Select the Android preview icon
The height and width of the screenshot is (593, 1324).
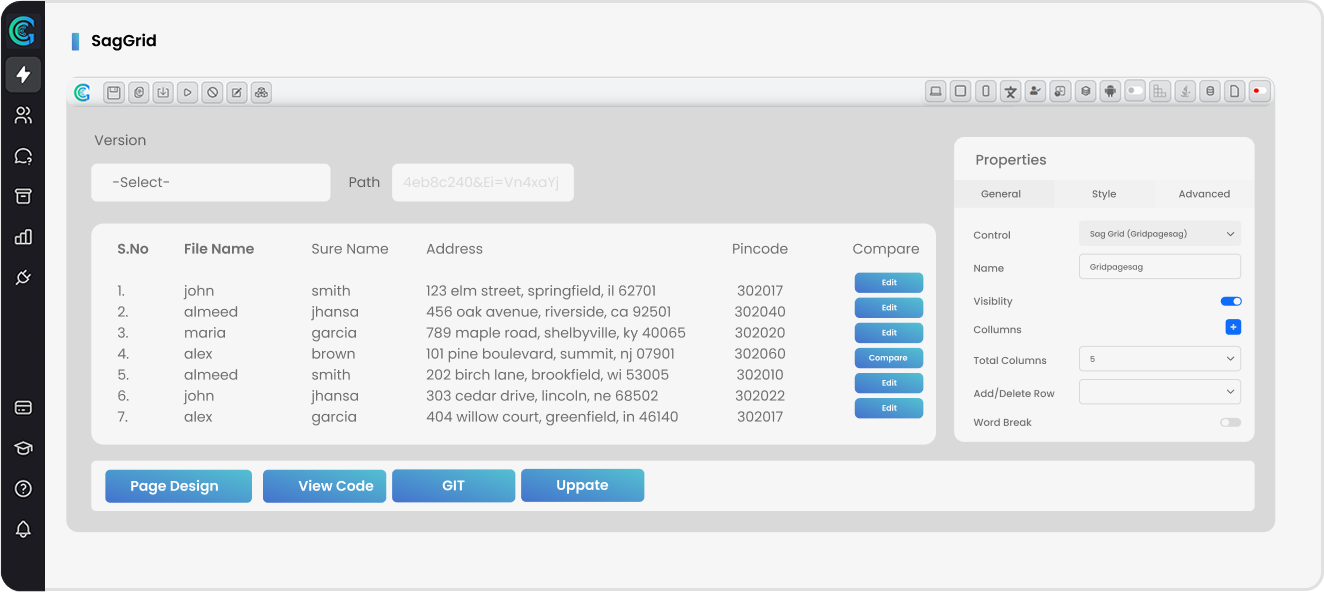pos(1110,91)
